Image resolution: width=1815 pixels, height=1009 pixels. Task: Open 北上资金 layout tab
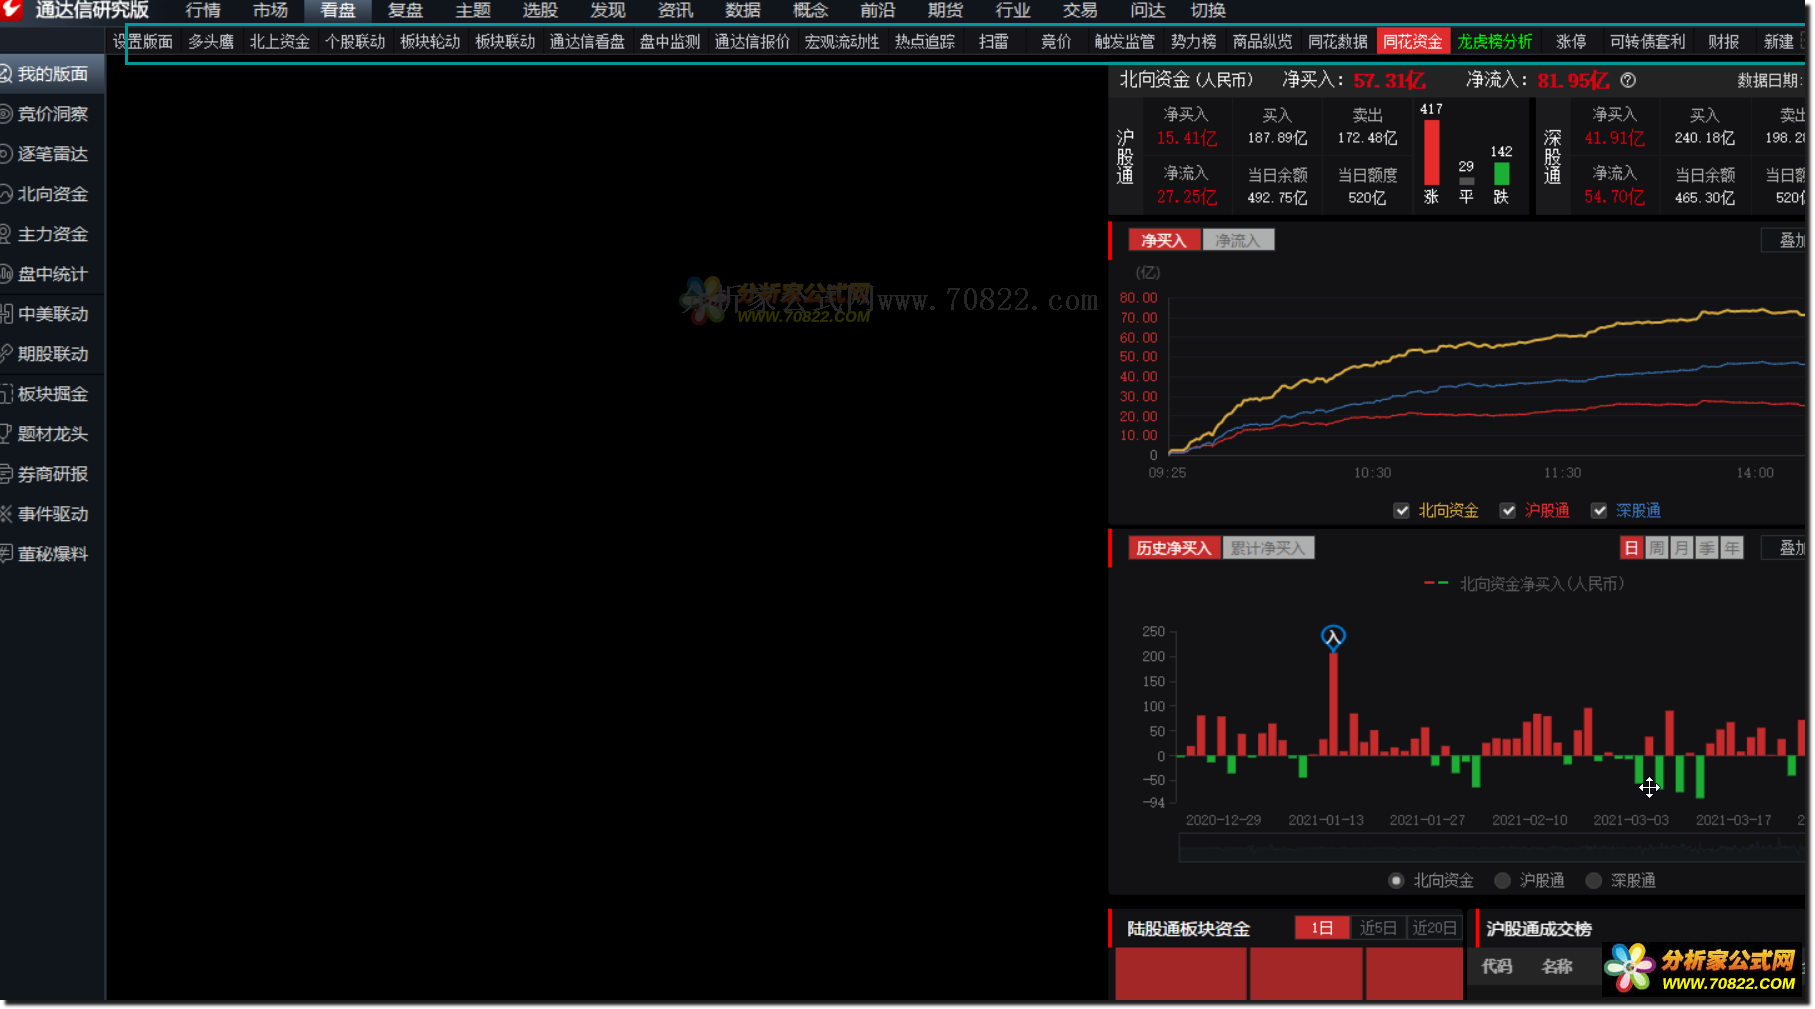280,42
